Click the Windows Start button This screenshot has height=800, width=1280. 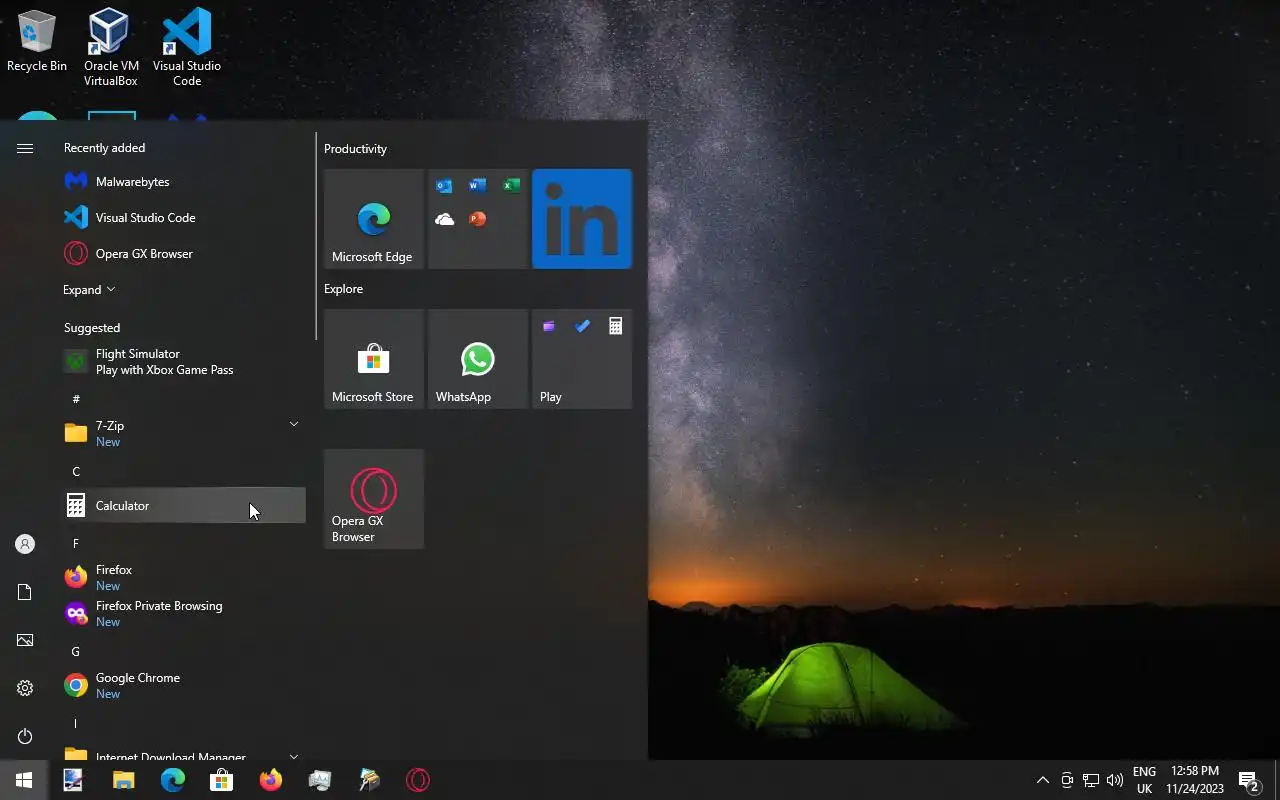(24, 780)
